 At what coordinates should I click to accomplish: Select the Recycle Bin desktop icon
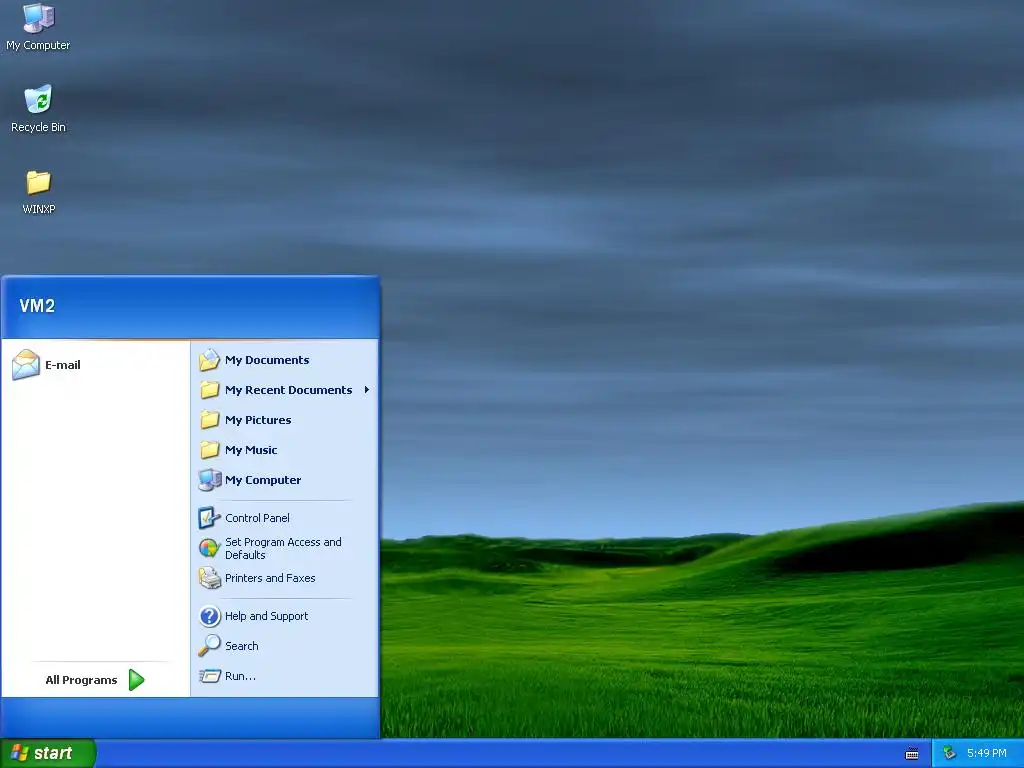[38, 108]
